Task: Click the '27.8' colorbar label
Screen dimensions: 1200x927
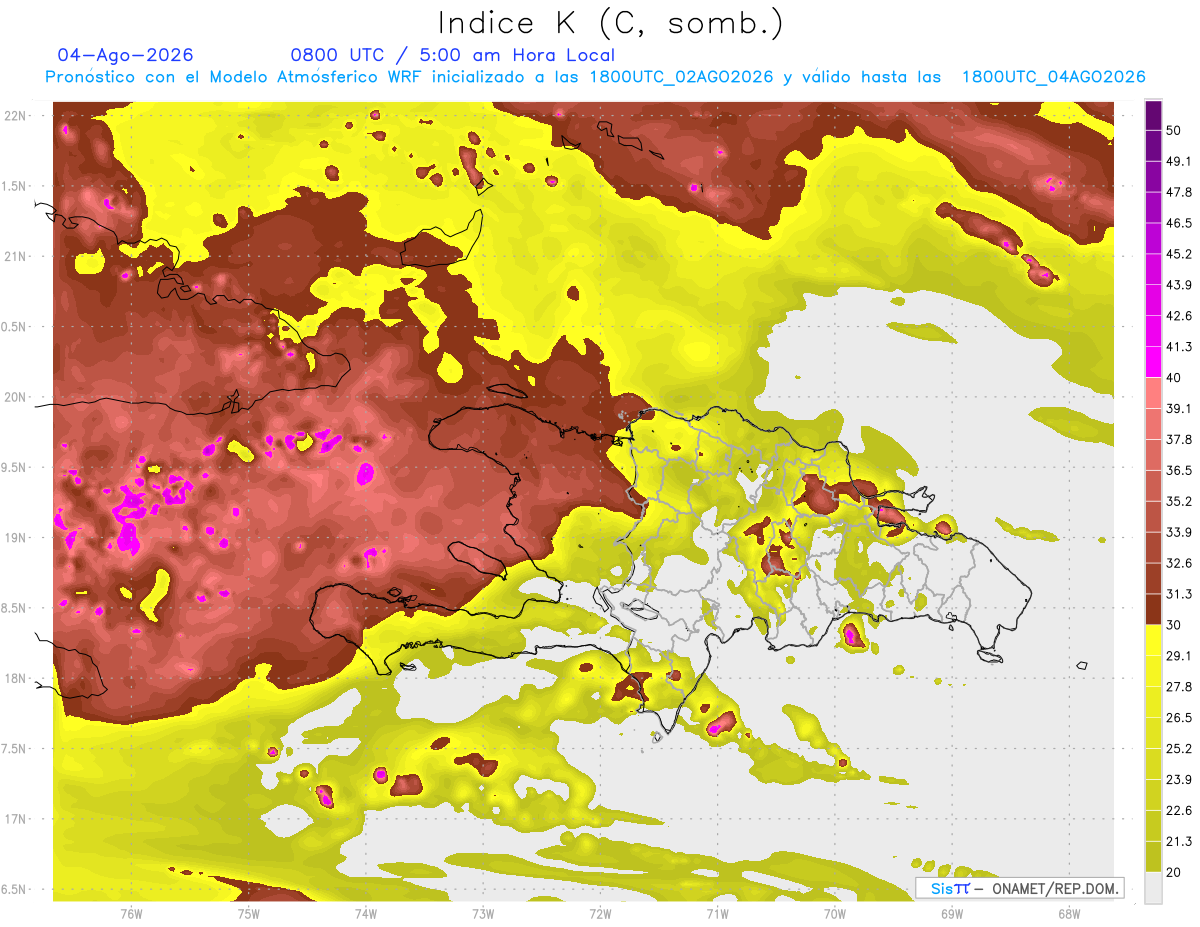Action: tap(1179, 687)
